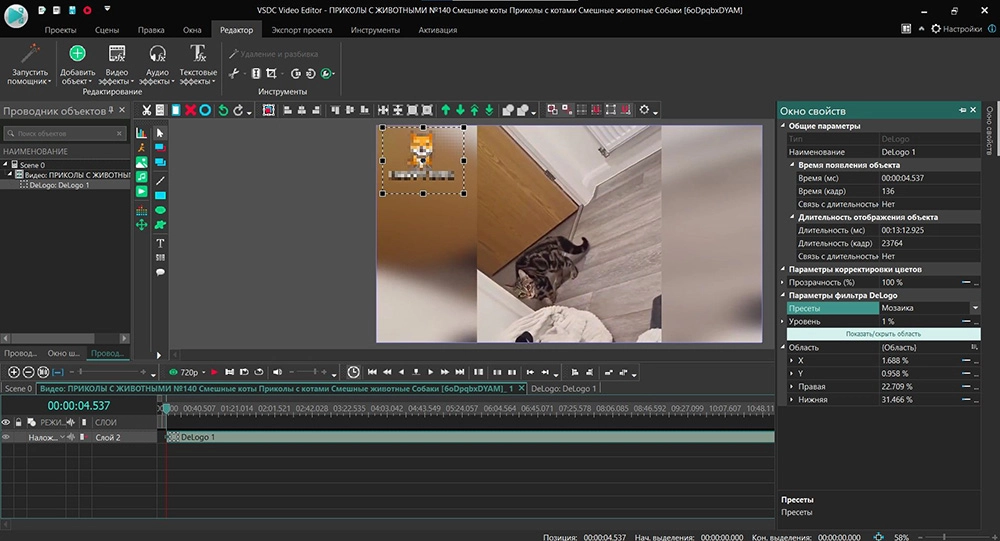Toggle the eye icon in timeline header row
Screen dimensions: 1000x541
point(7,422)
